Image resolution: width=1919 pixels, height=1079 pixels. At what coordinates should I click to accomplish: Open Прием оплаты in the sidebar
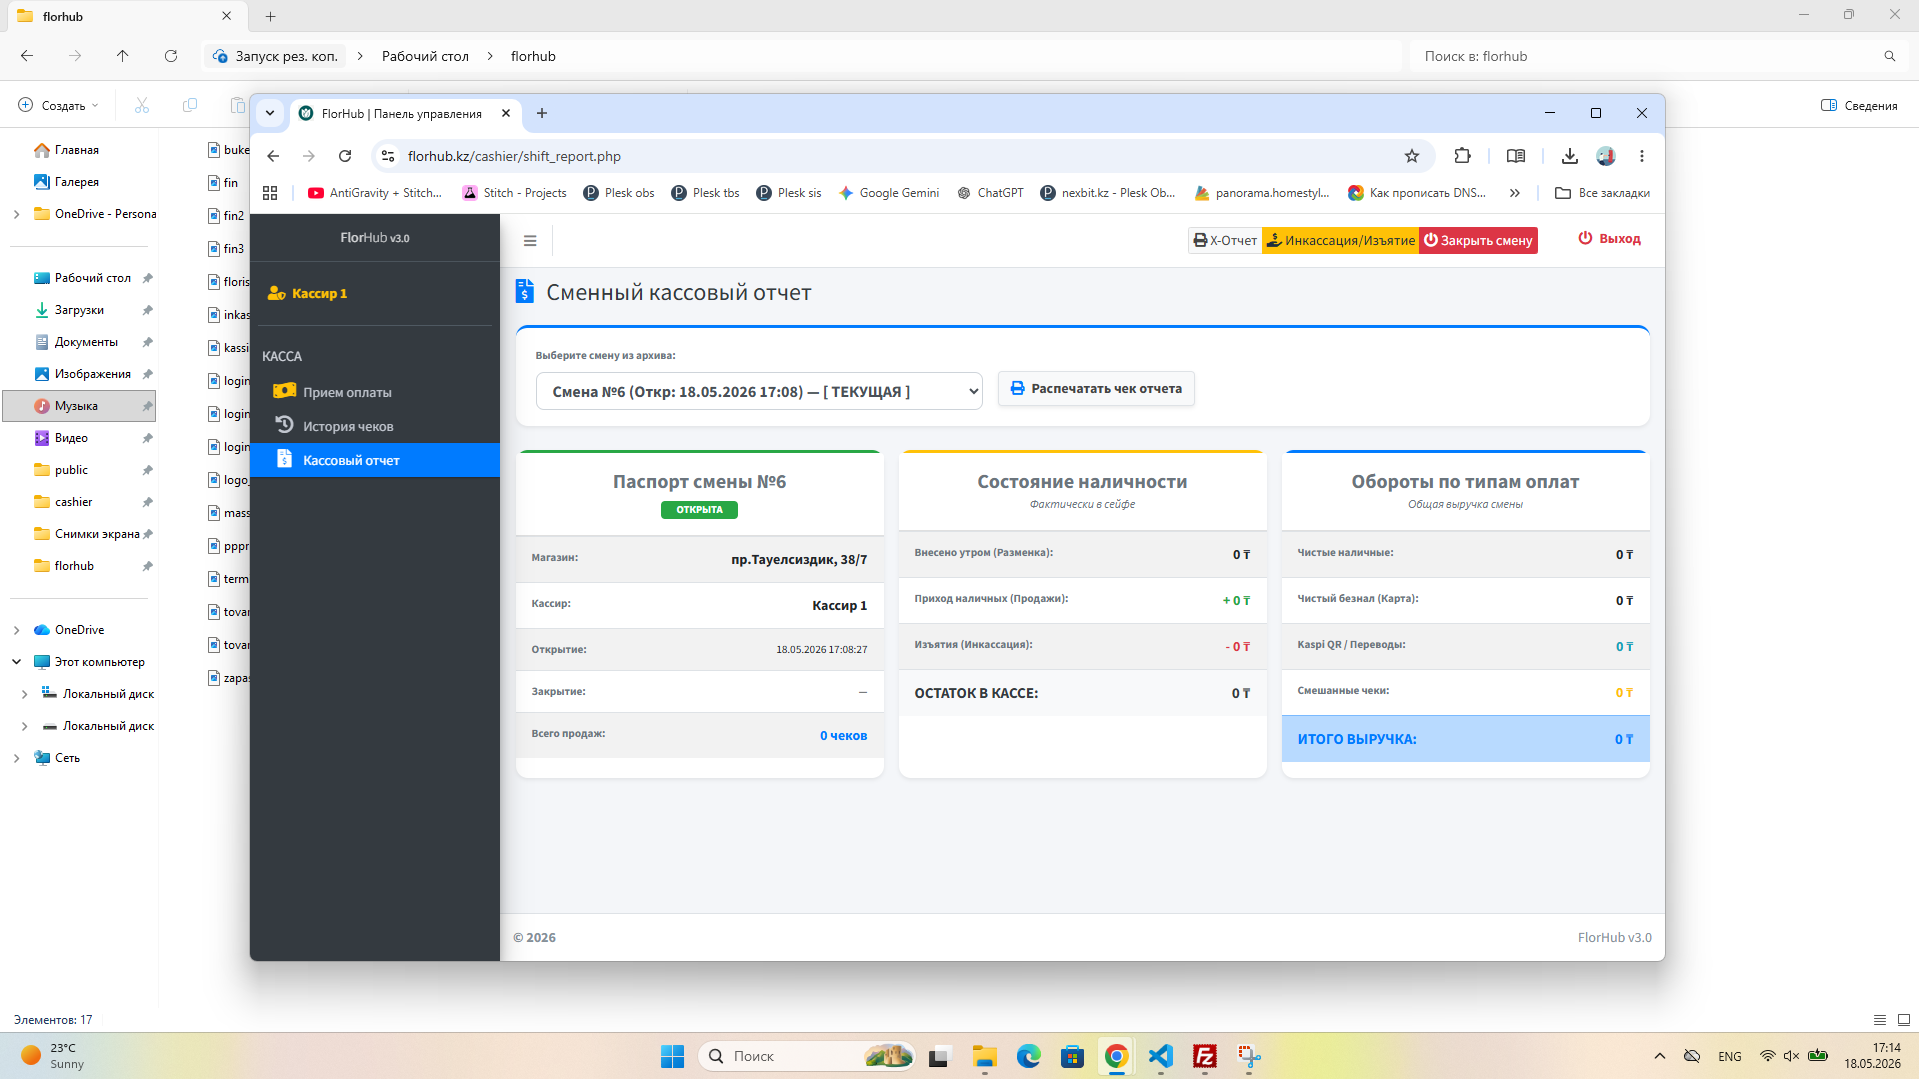point(375,392)
